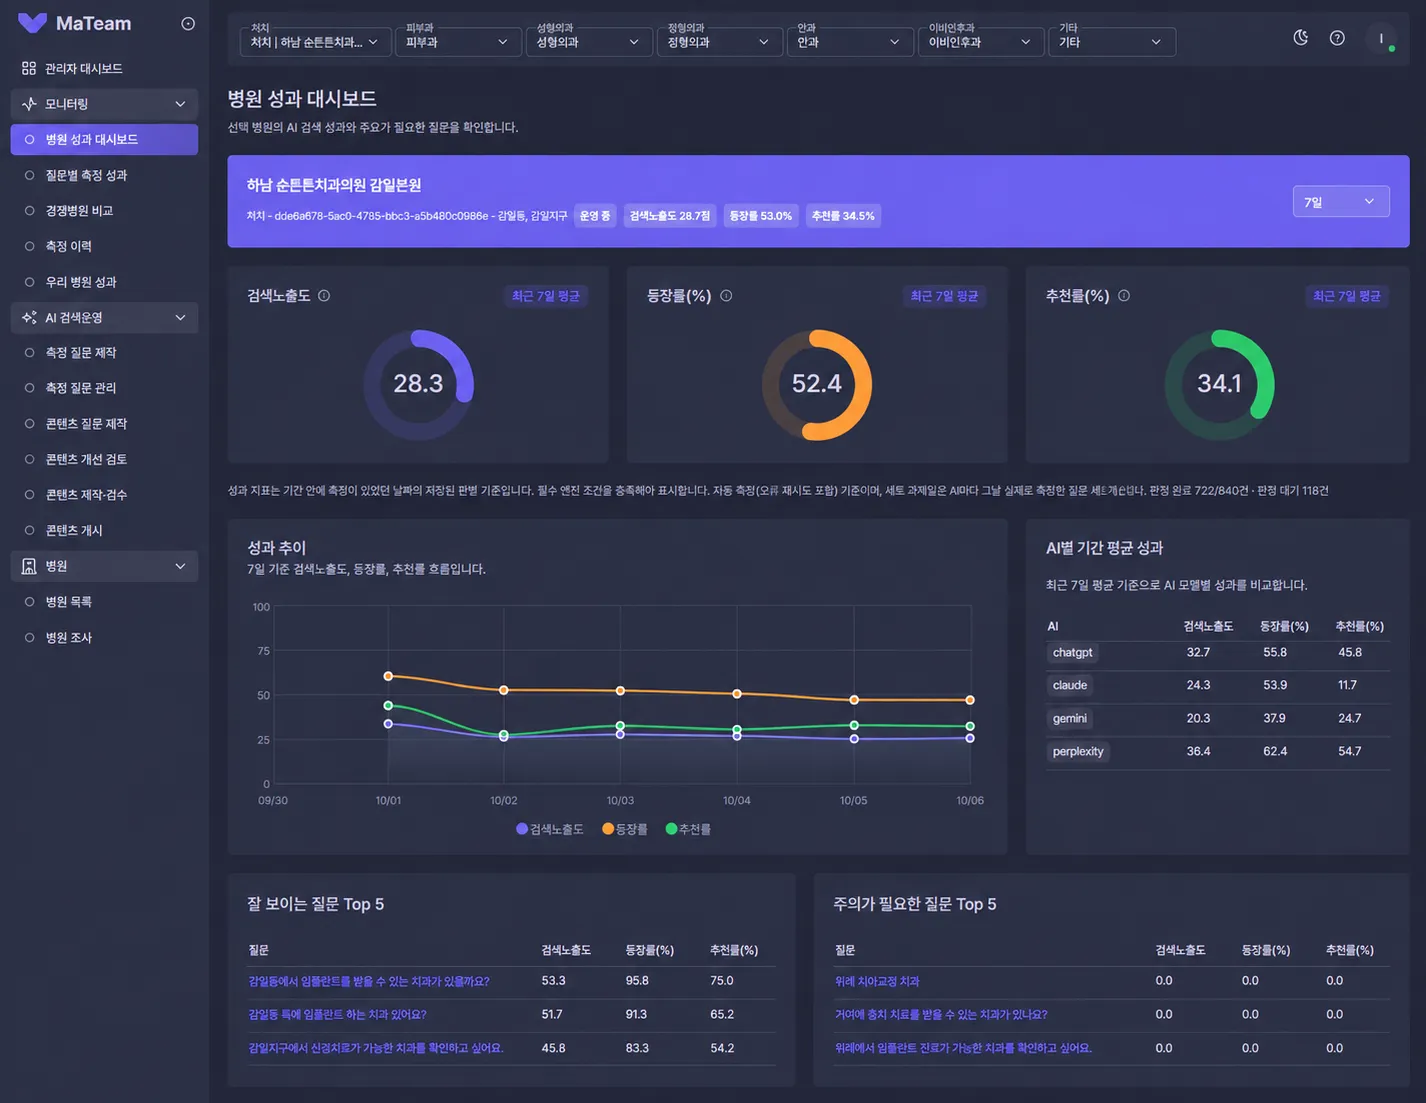The width and height of the screenshot is (1426, 1103).
Task: Open question link 강일동에서 임플란트를 받을 수 있는 치과가 있을까요?
Action: [369, 981]
